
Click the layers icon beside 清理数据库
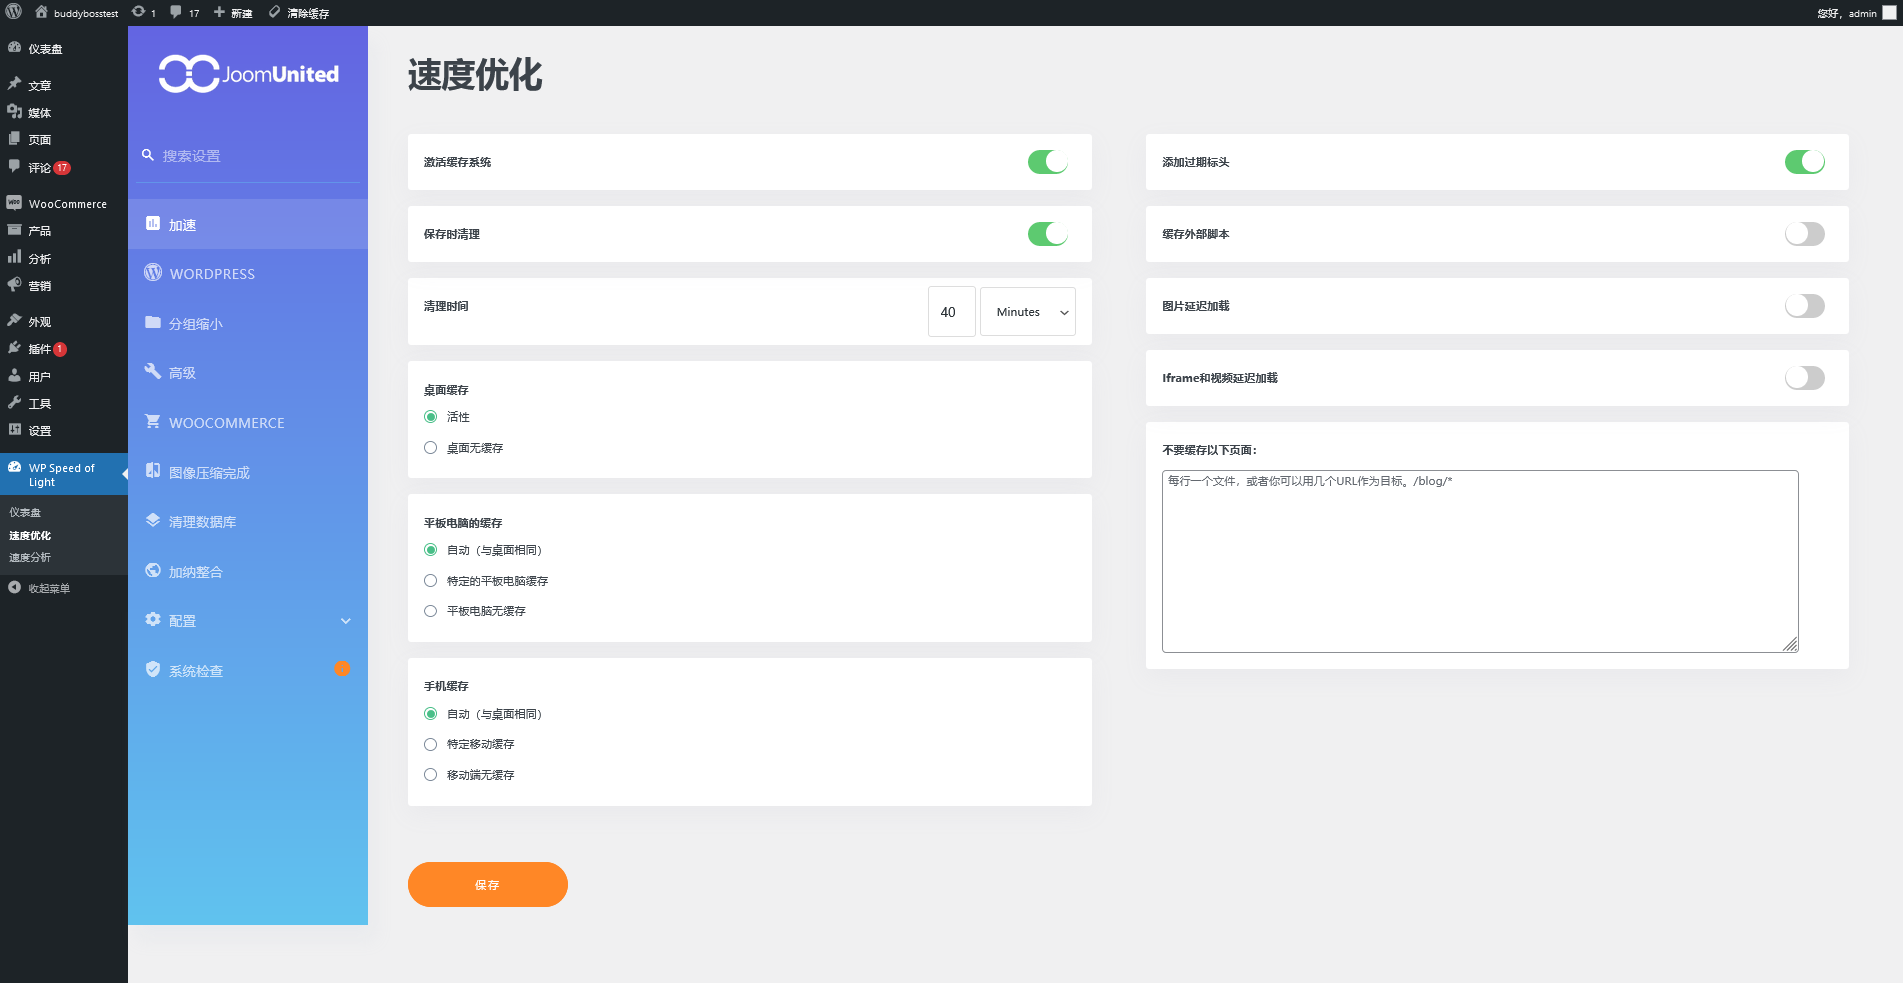(x=153, y=520)
